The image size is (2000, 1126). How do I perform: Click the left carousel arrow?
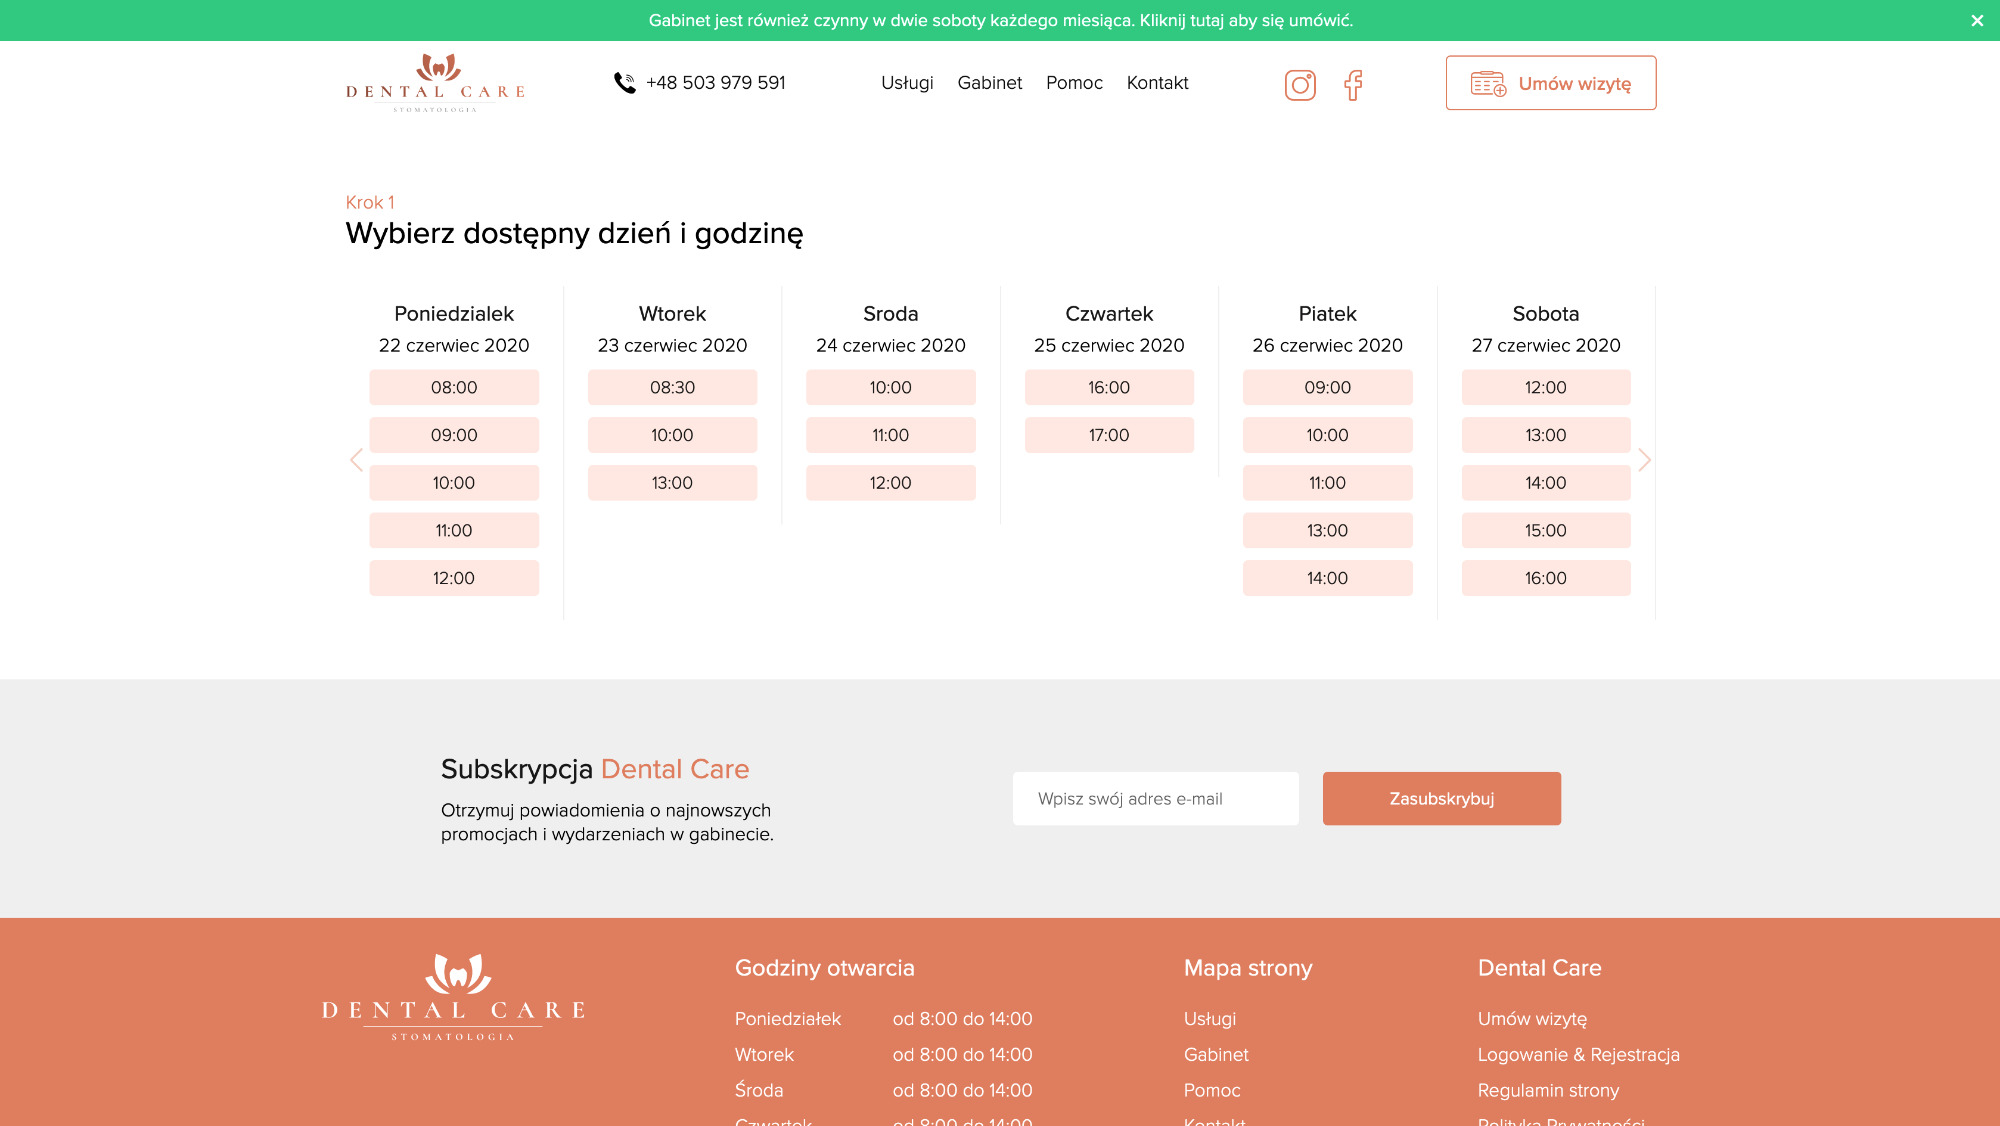coord(356,459)
